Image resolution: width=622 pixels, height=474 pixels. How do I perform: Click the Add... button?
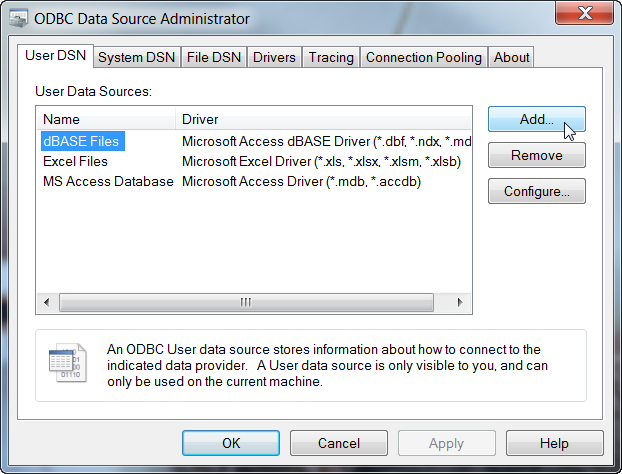[x=537, y=119]
